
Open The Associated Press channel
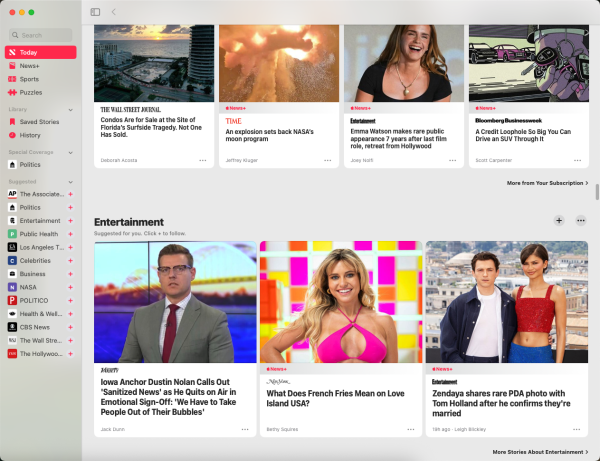pos(36,194)
